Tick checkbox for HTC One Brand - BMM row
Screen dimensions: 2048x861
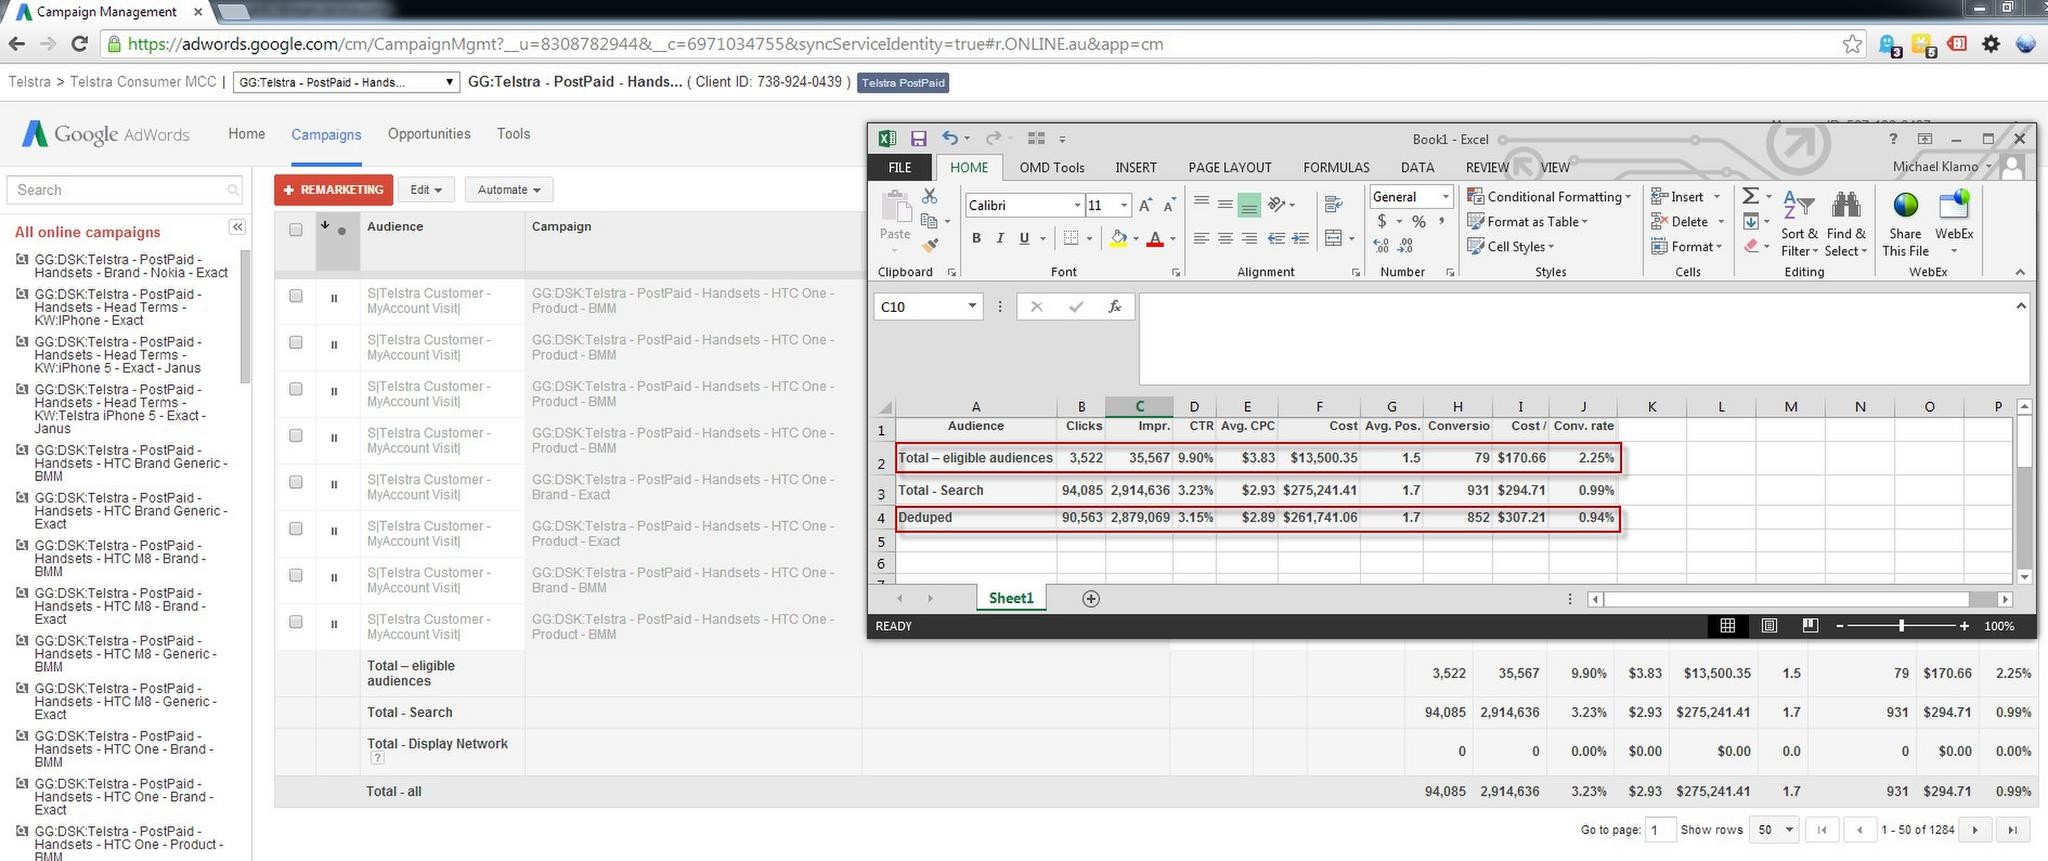295,575
